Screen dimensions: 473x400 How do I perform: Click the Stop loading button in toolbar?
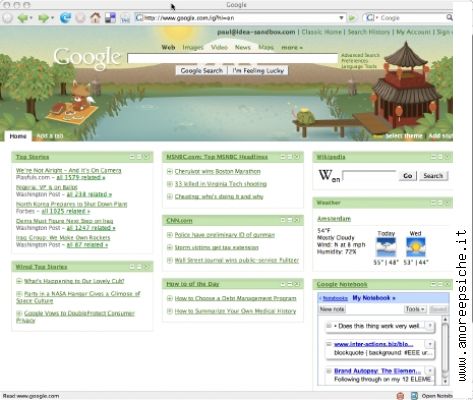tap(80, 18)
